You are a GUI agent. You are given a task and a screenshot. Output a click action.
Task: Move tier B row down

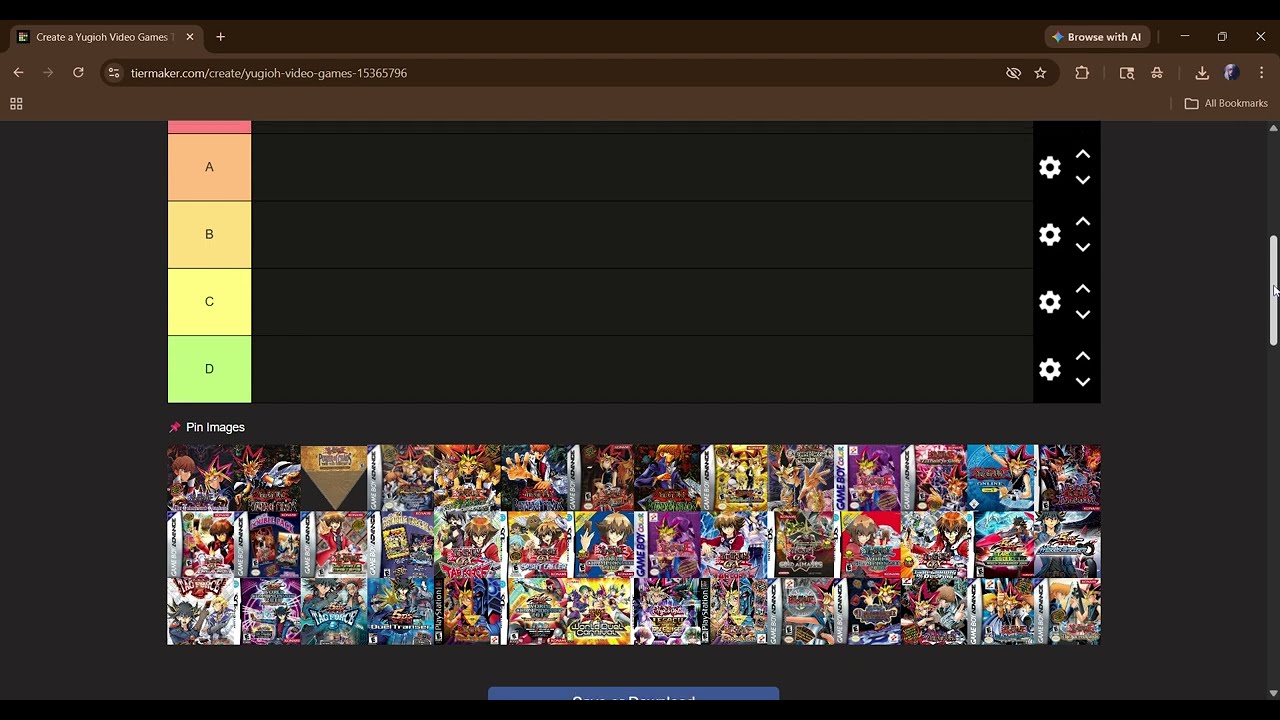point(1083,247)
